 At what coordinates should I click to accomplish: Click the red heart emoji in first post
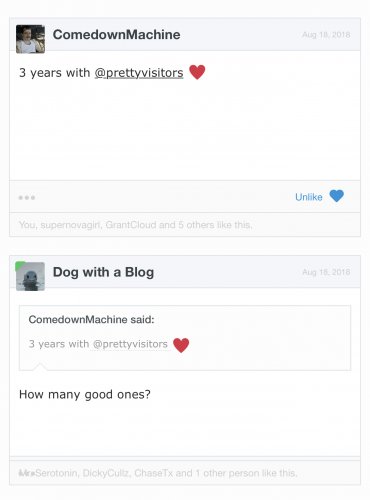pos(197,72)
